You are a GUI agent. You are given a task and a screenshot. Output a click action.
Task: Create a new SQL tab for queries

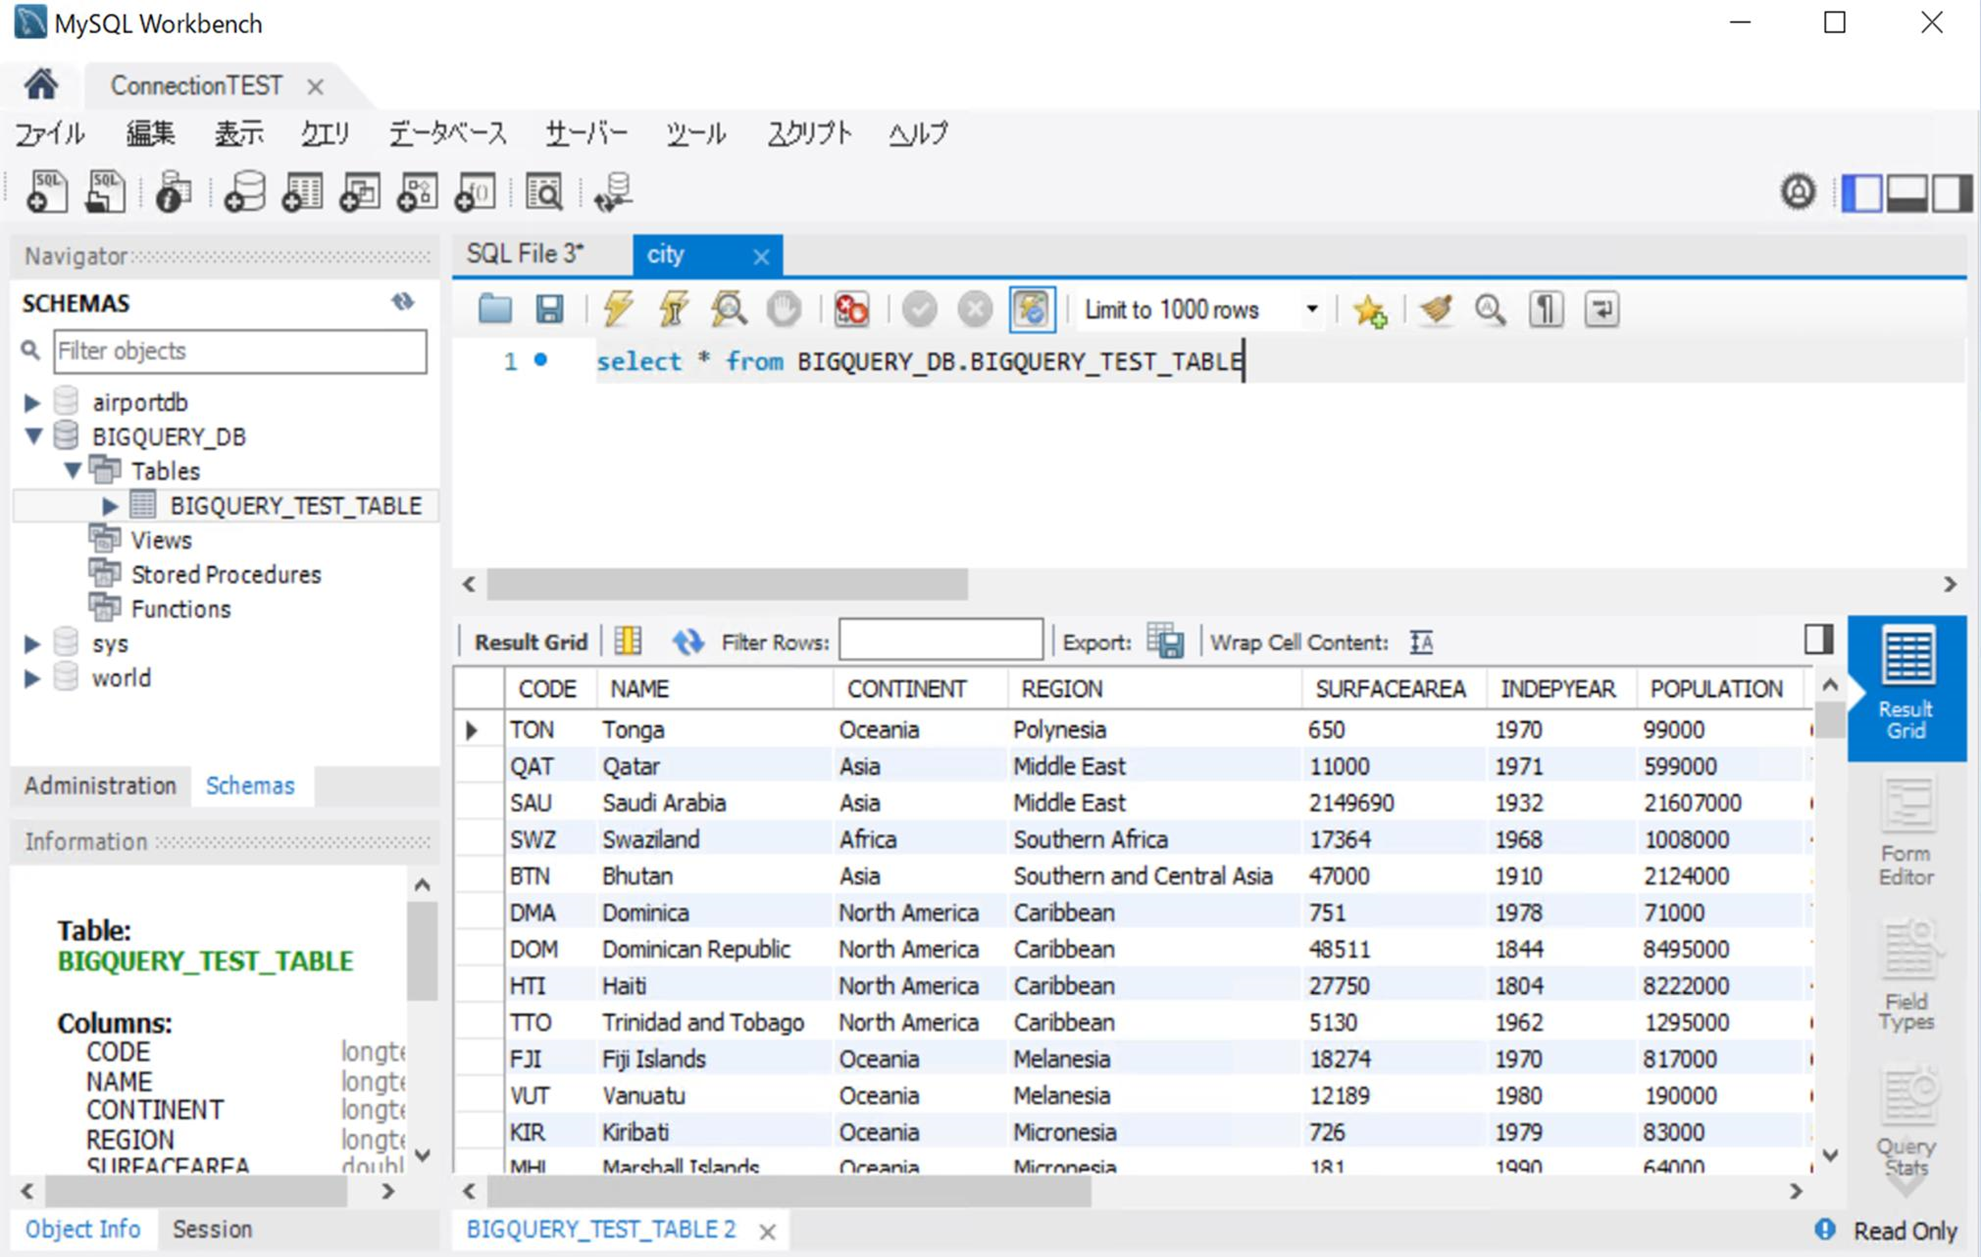tap(47, 191)
